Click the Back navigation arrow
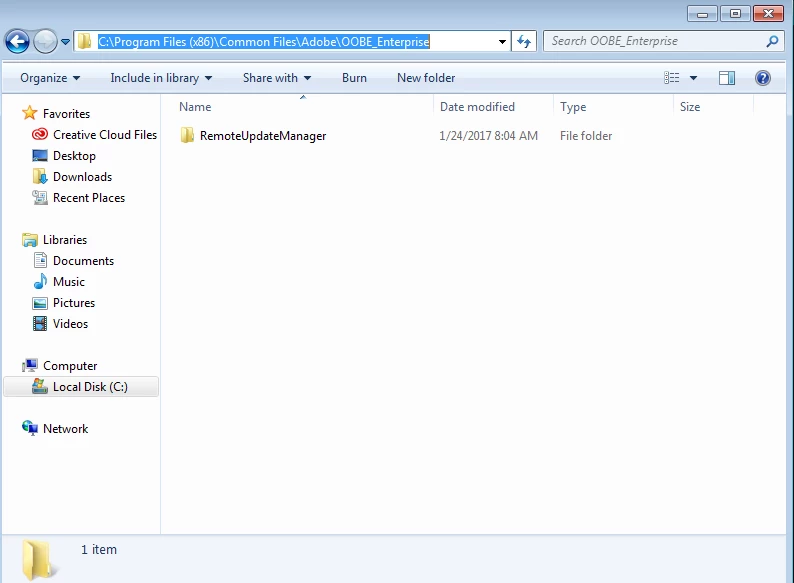The image size is (794, 583). pos(17,42)
